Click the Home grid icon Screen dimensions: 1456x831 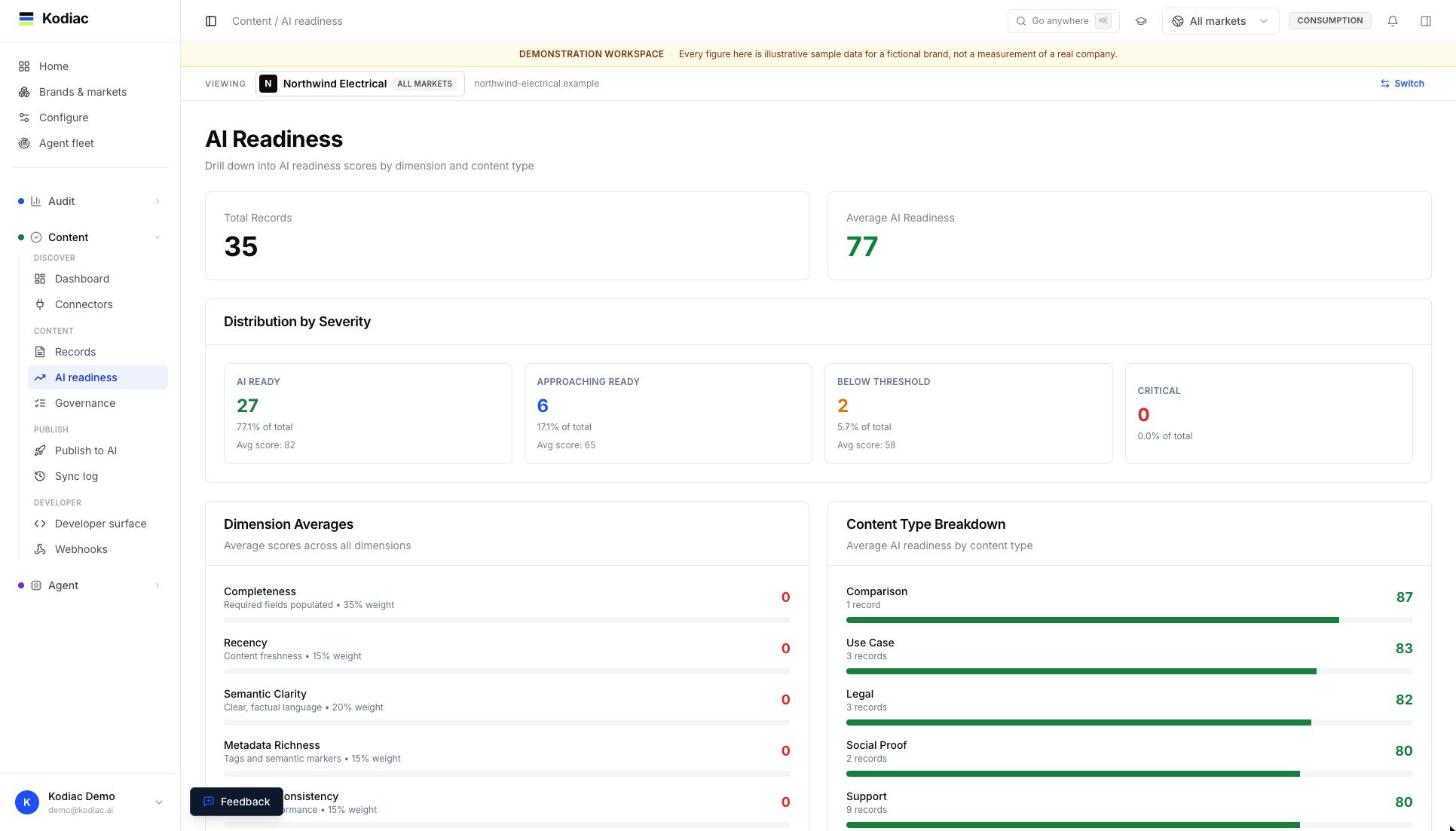click(x=24, y=66)
